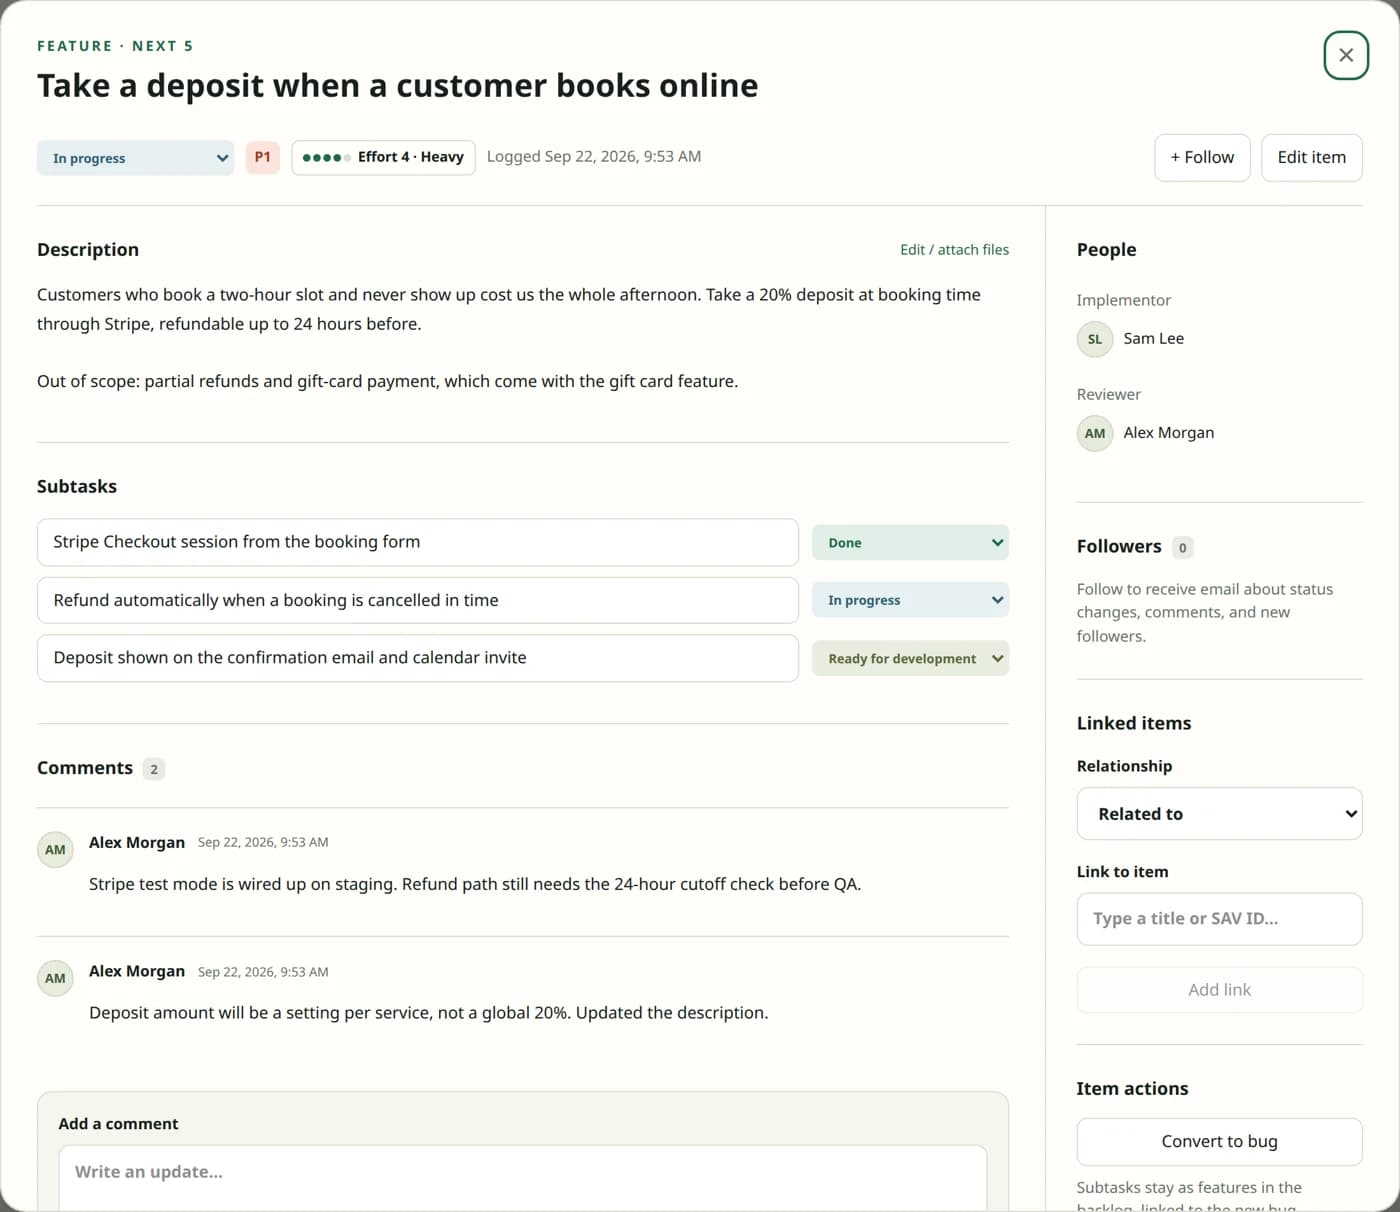This screenshot has height=1212, width=1400.
Task: Change status of the Refund automatically subtask
Action: [x=910, y=600]
